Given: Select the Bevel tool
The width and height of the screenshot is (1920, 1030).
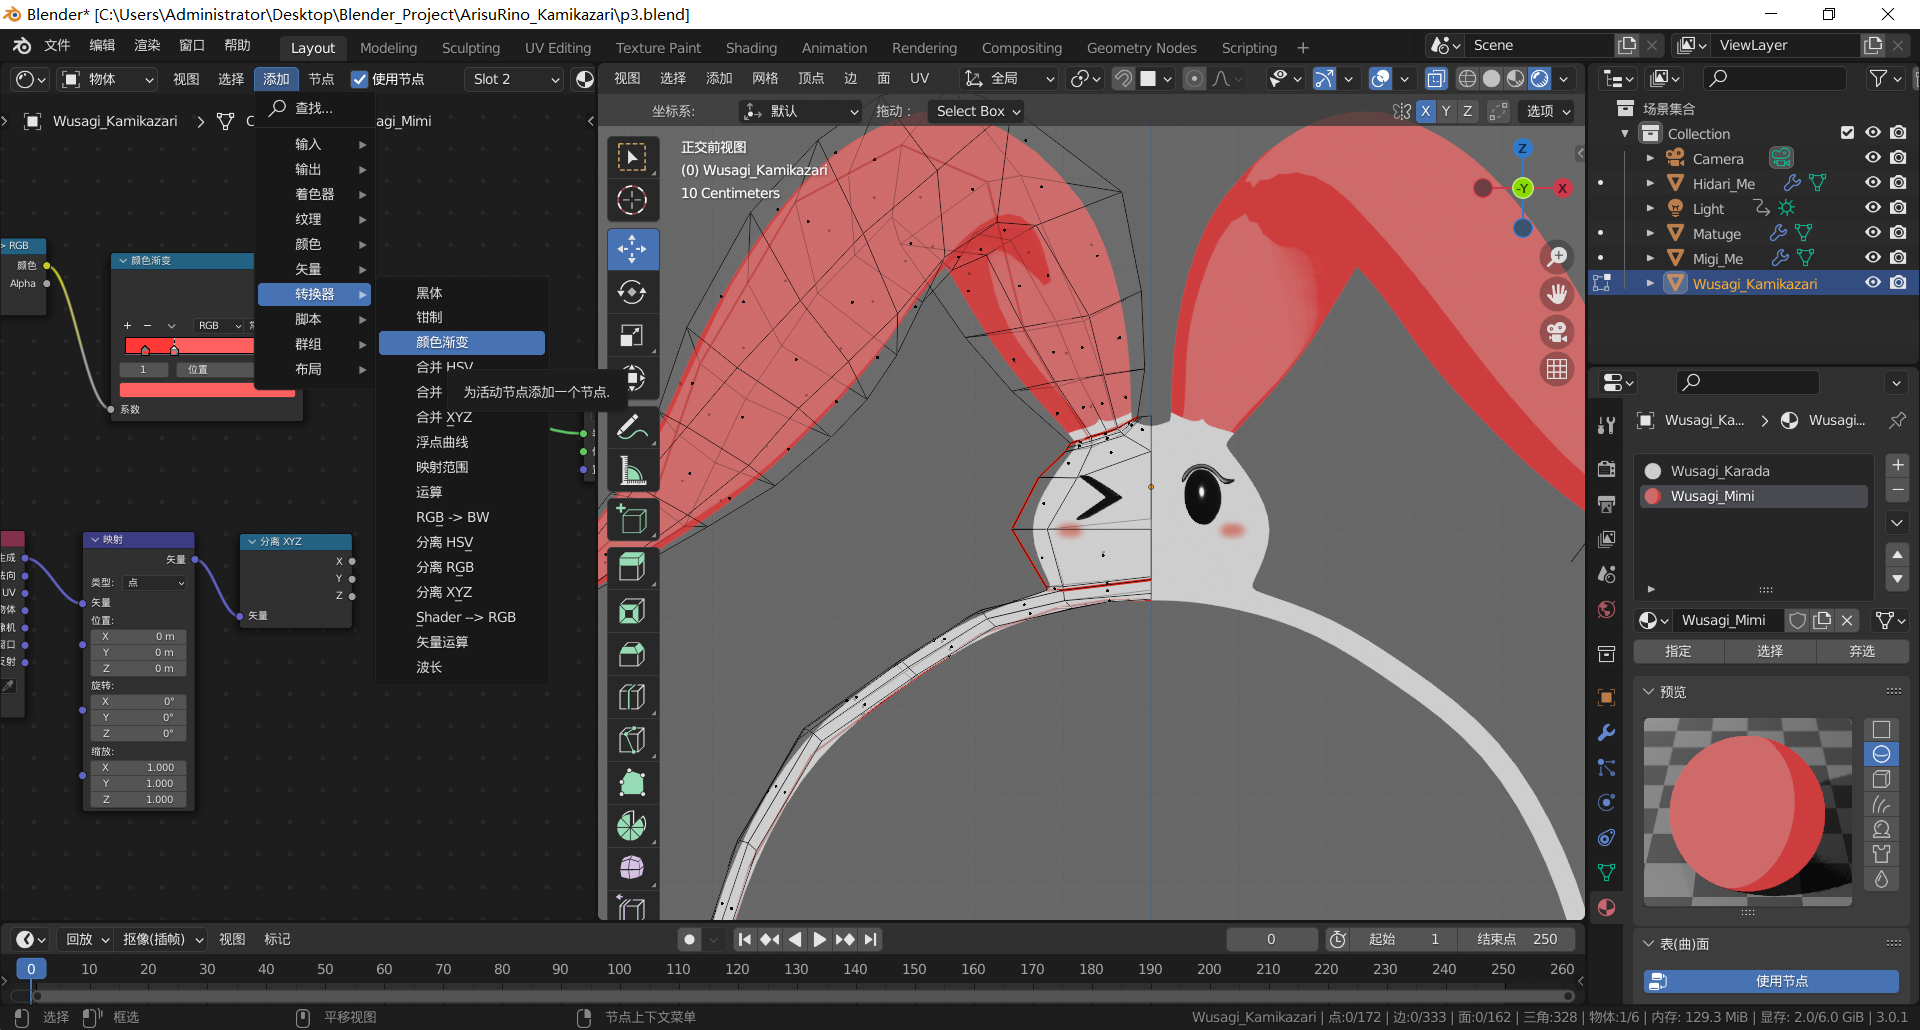Looking at the screenshot, I should [632, 654].
